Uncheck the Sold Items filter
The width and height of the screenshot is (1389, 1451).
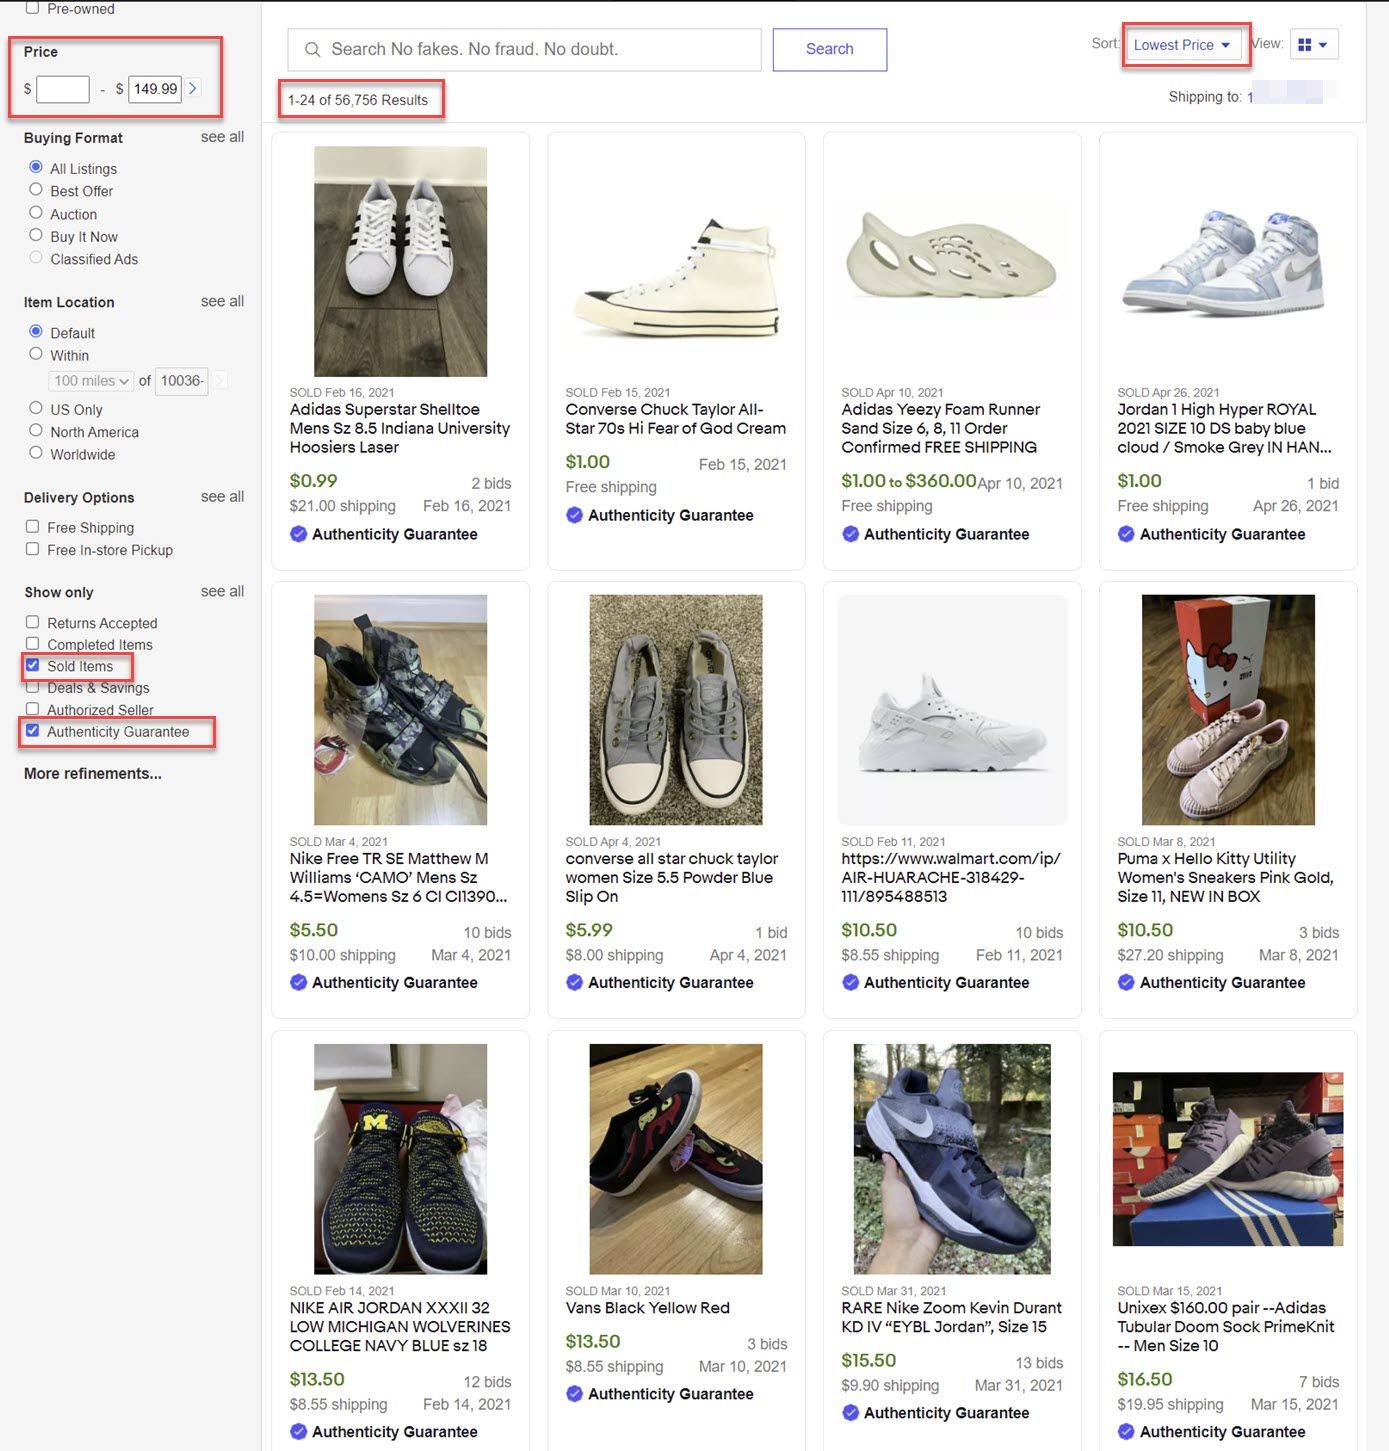[x=33, y=665]
